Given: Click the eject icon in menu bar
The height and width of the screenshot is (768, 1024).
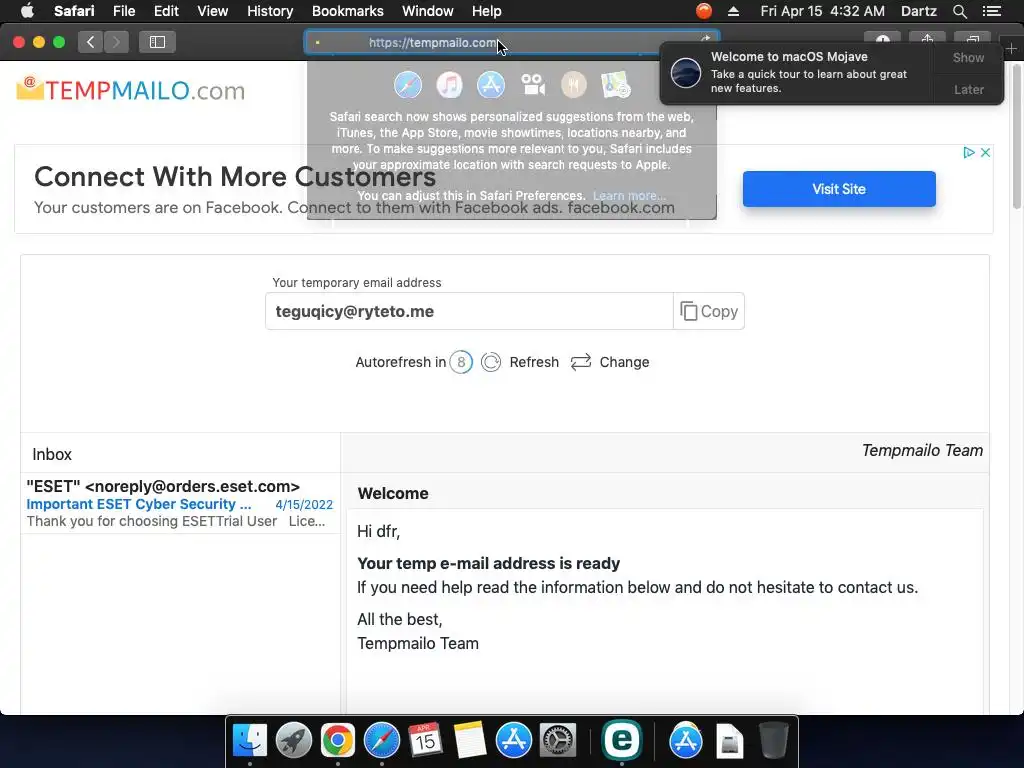Looking at the screenshot, I should [x=733, y=11].
